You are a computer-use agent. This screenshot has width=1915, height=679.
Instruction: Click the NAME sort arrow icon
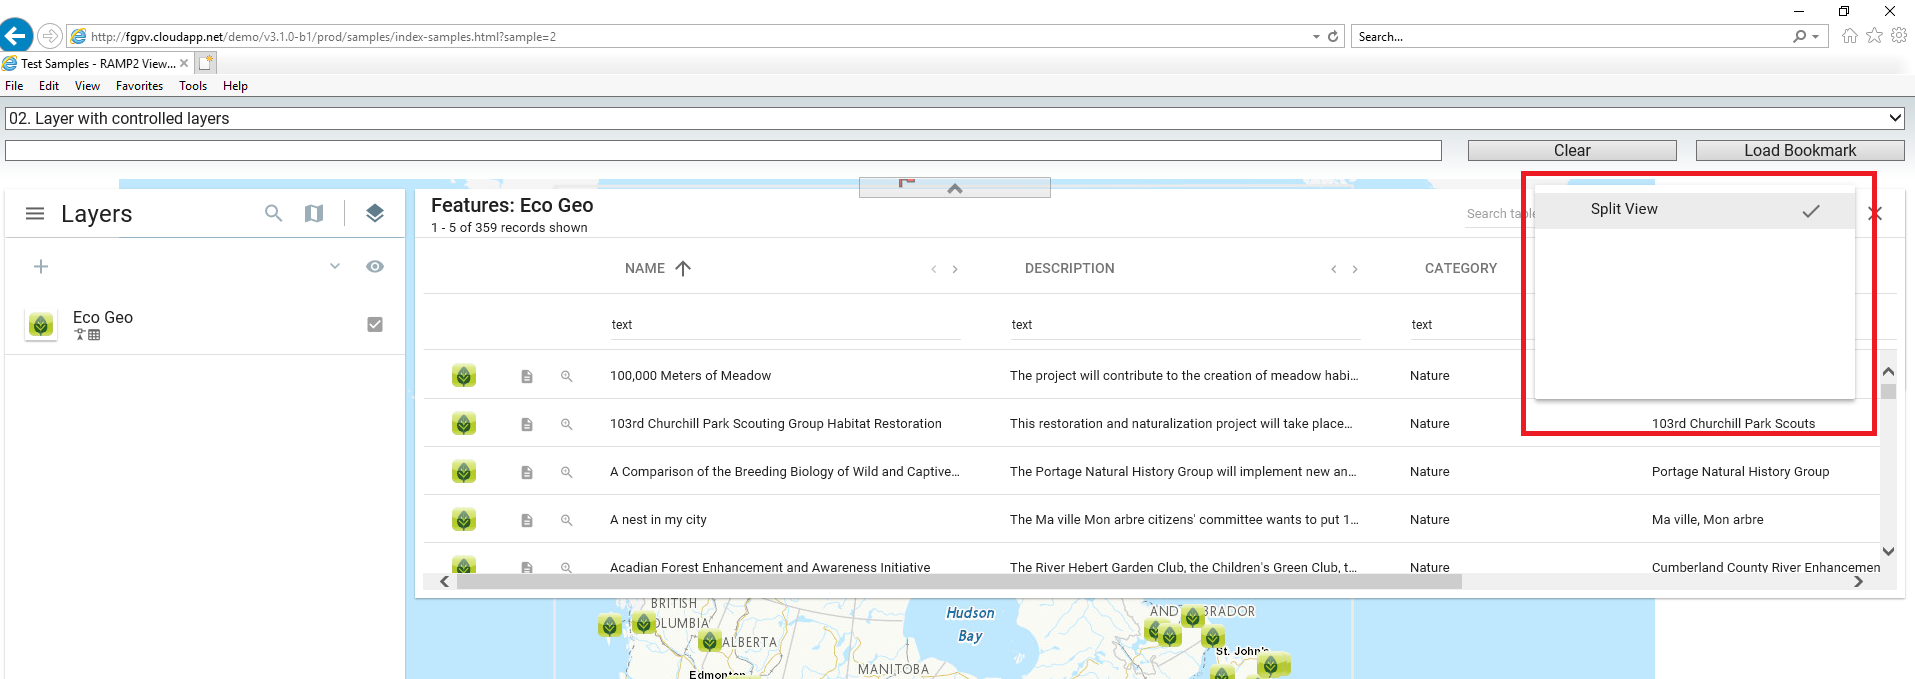(683, 268)
